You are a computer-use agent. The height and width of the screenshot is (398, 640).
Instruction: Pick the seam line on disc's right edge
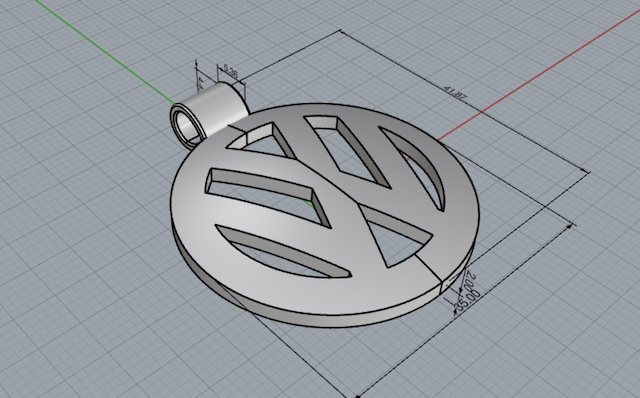tap(429, 267)
